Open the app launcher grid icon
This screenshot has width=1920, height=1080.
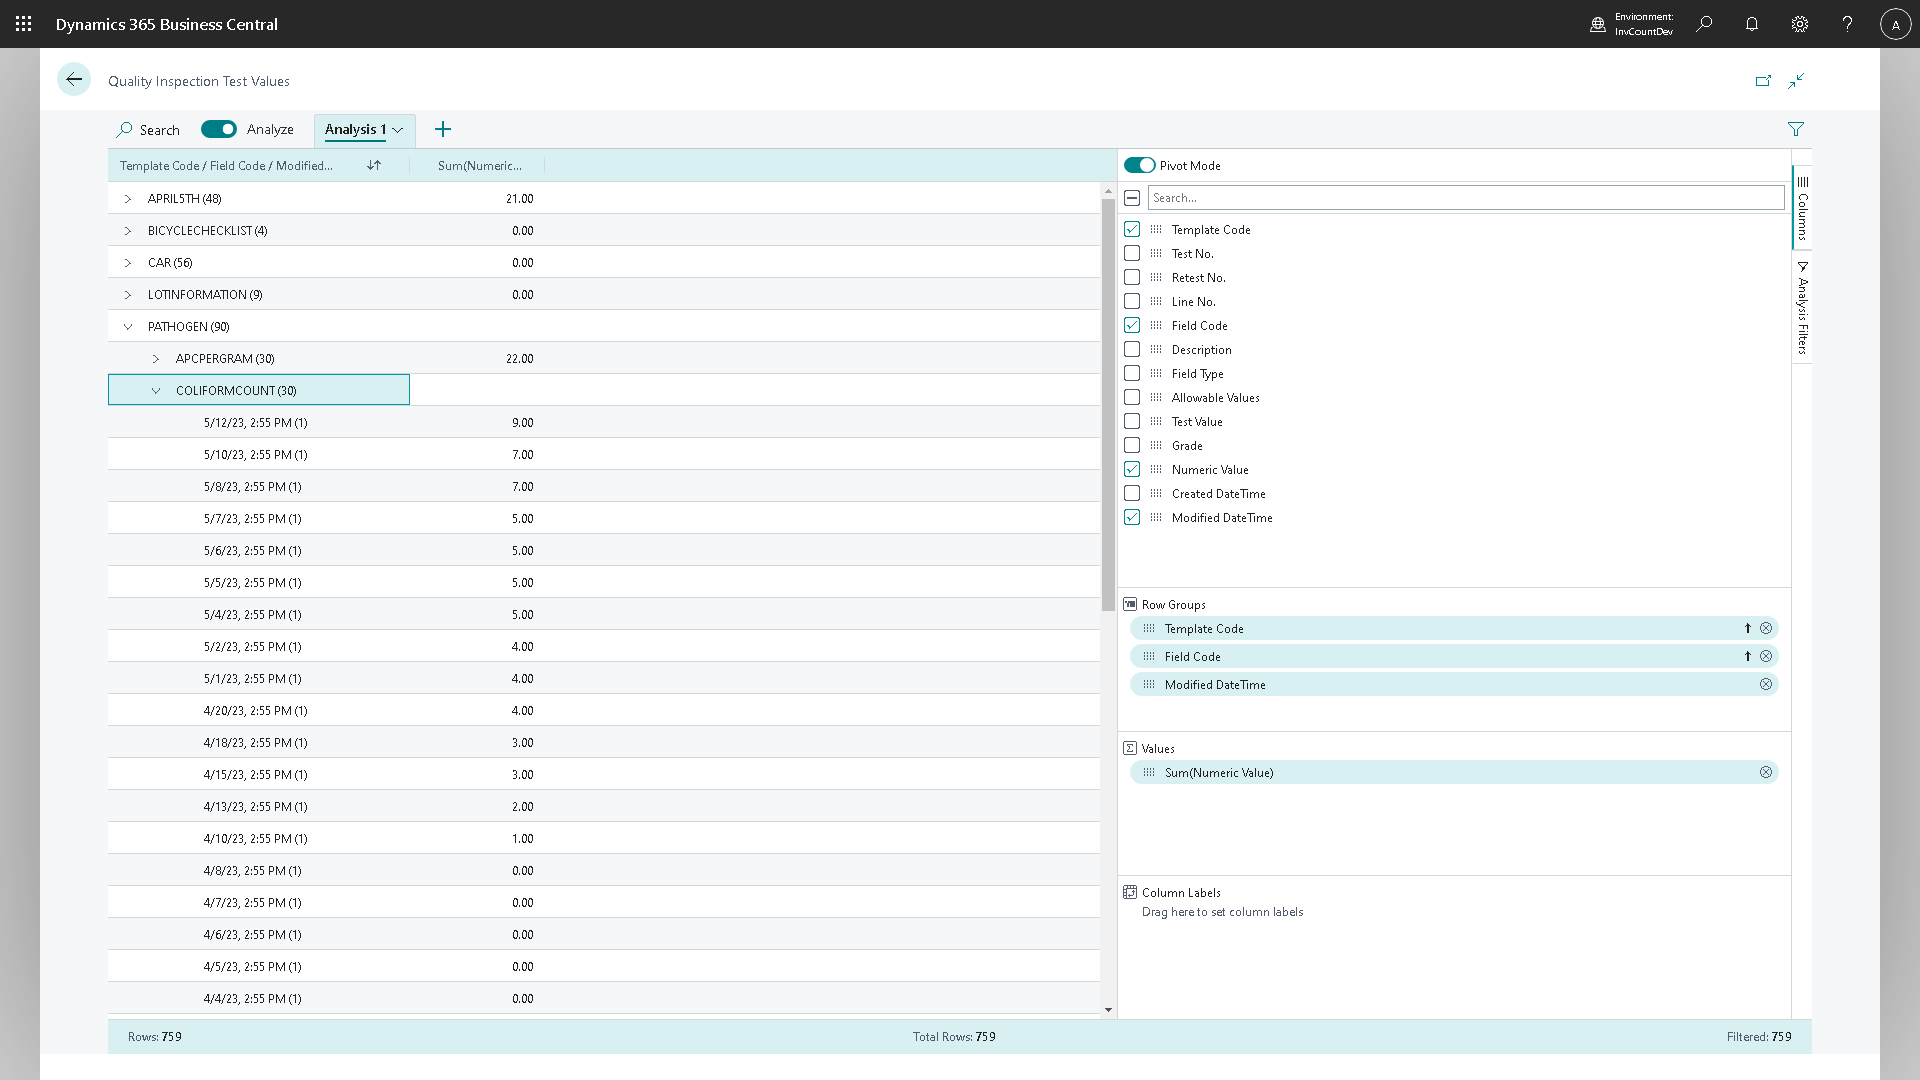[24, 24]
